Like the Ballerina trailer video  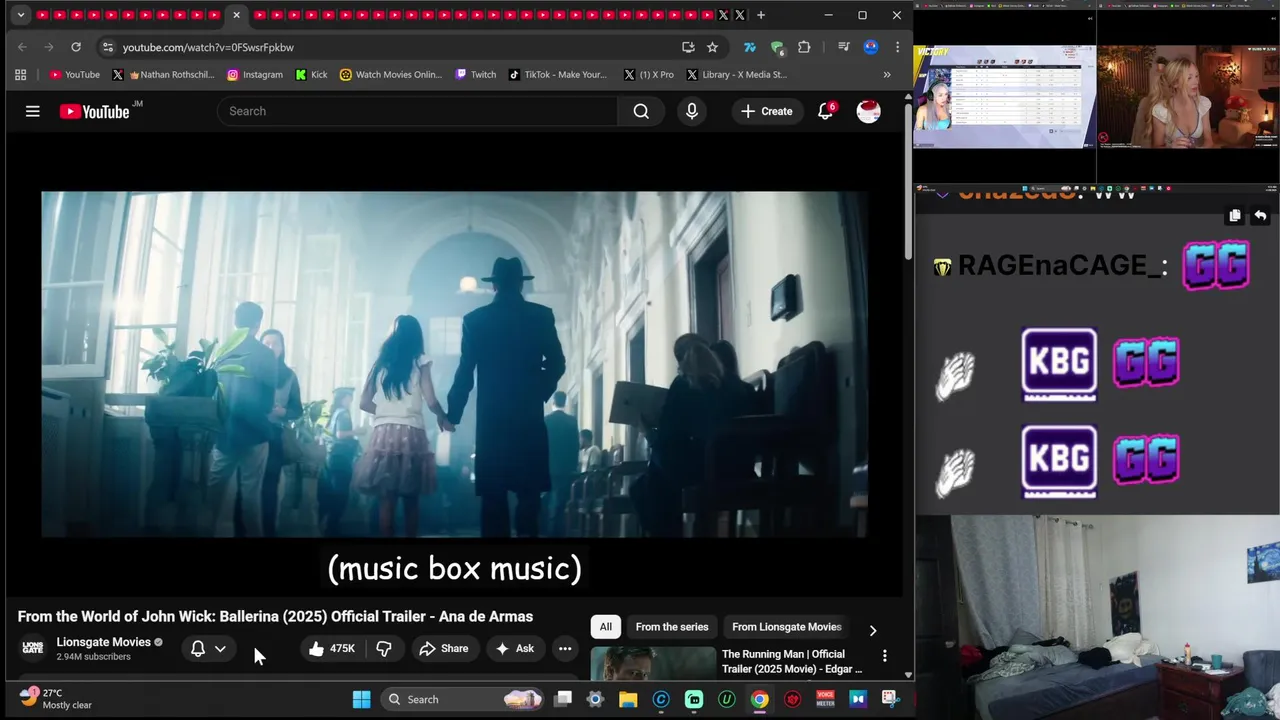pyautogui.click(x=332, y=648)
